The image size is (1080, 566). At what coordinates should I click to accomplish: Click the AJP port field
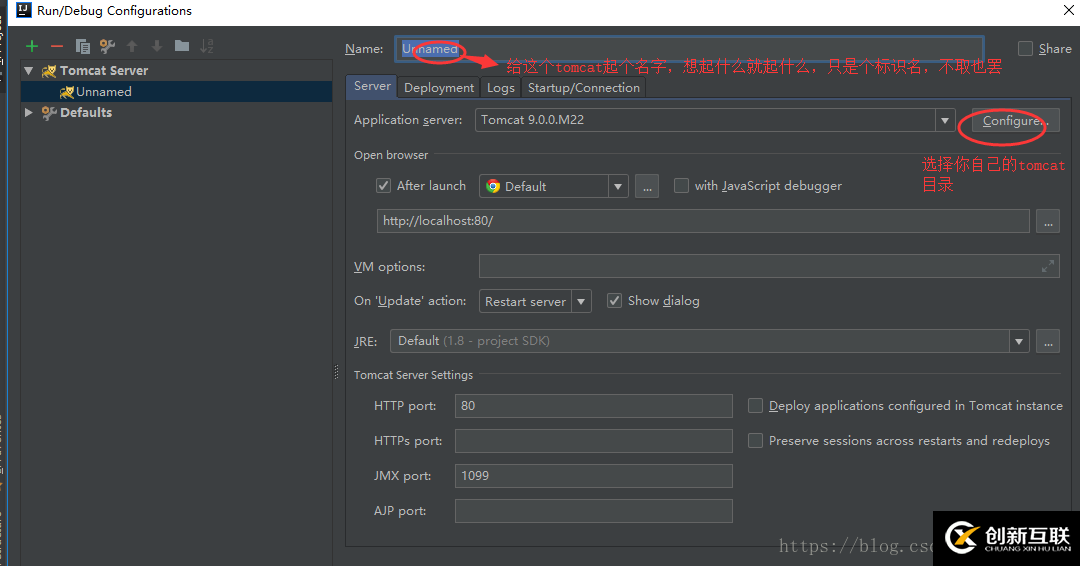pos(594,511)
